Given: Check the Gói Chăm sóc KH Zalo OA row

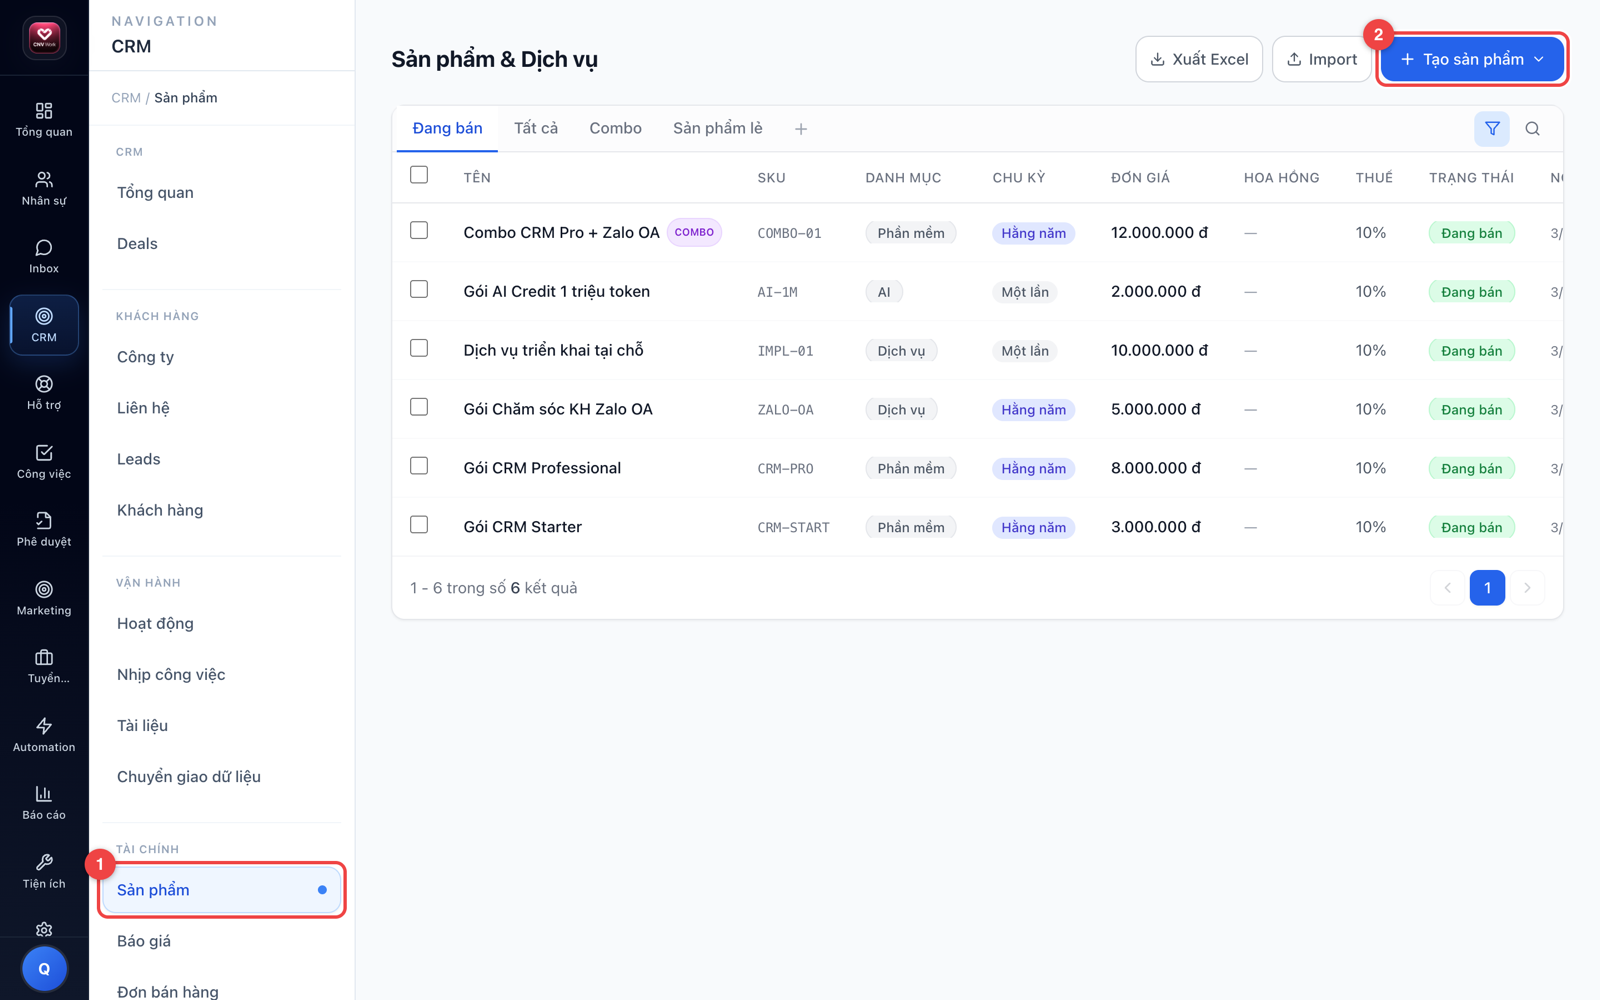Looking at the screenshot, I should (419, 407).
